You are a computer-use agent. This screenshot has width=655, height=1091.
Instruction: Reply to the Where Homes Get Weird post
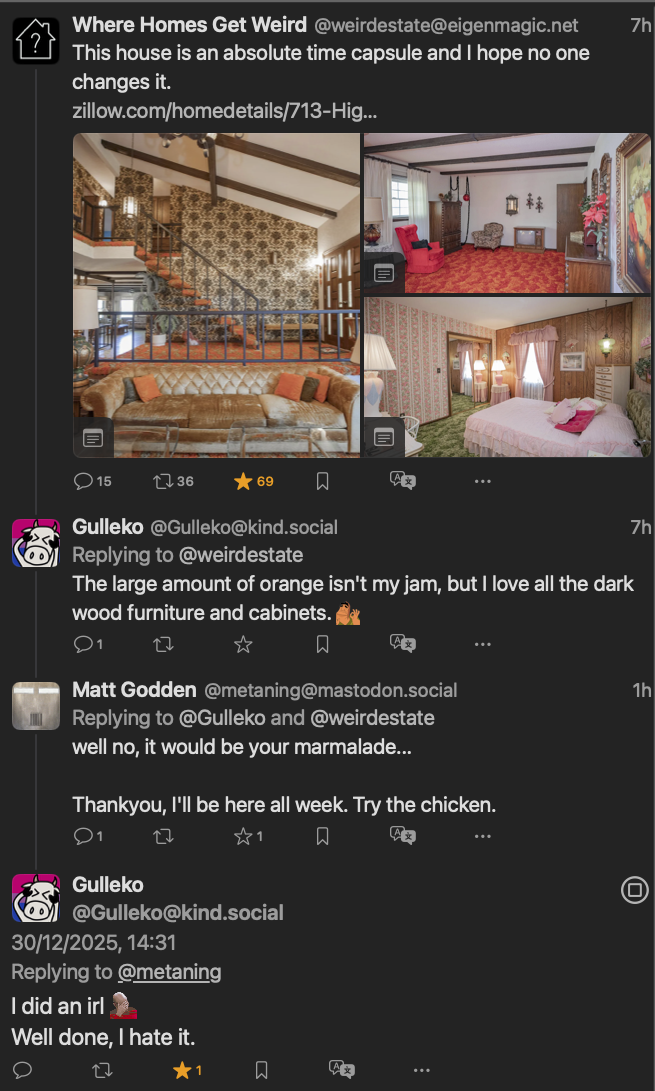click(83, 481)
